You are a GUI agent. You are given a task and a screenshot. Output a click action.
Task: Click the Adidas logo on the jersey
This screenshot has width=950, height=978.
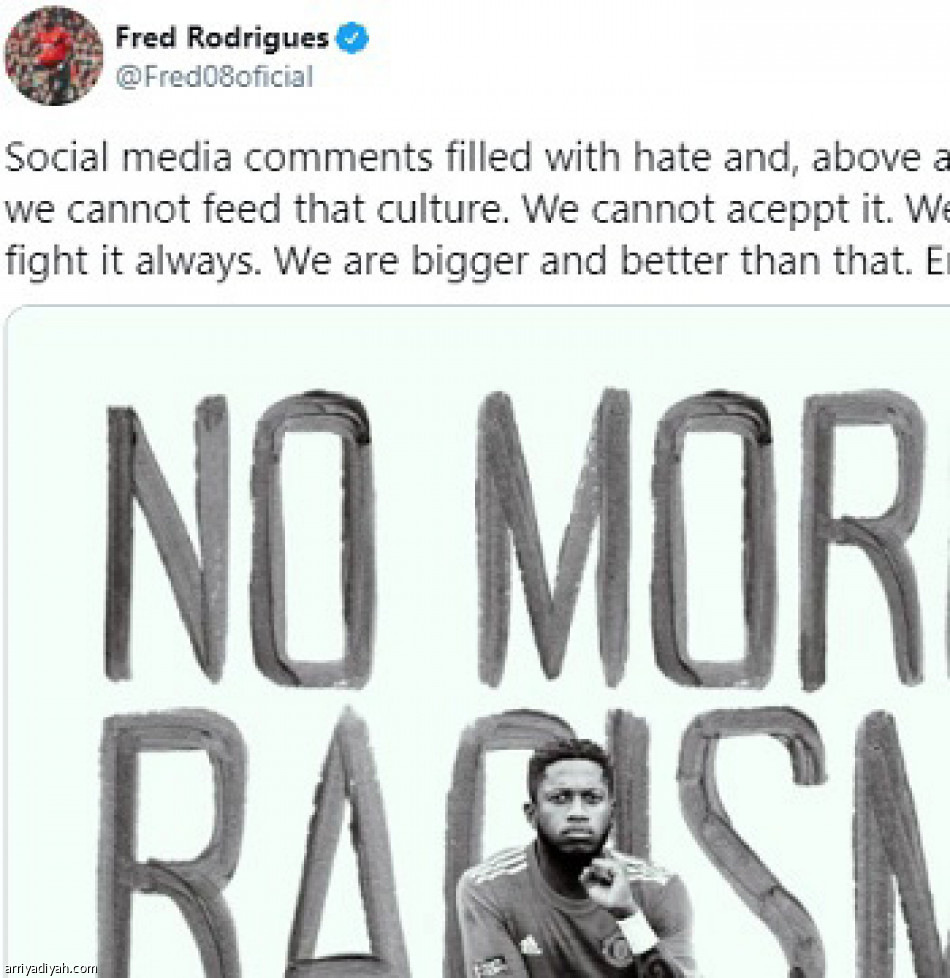click(x=531, y=946)
